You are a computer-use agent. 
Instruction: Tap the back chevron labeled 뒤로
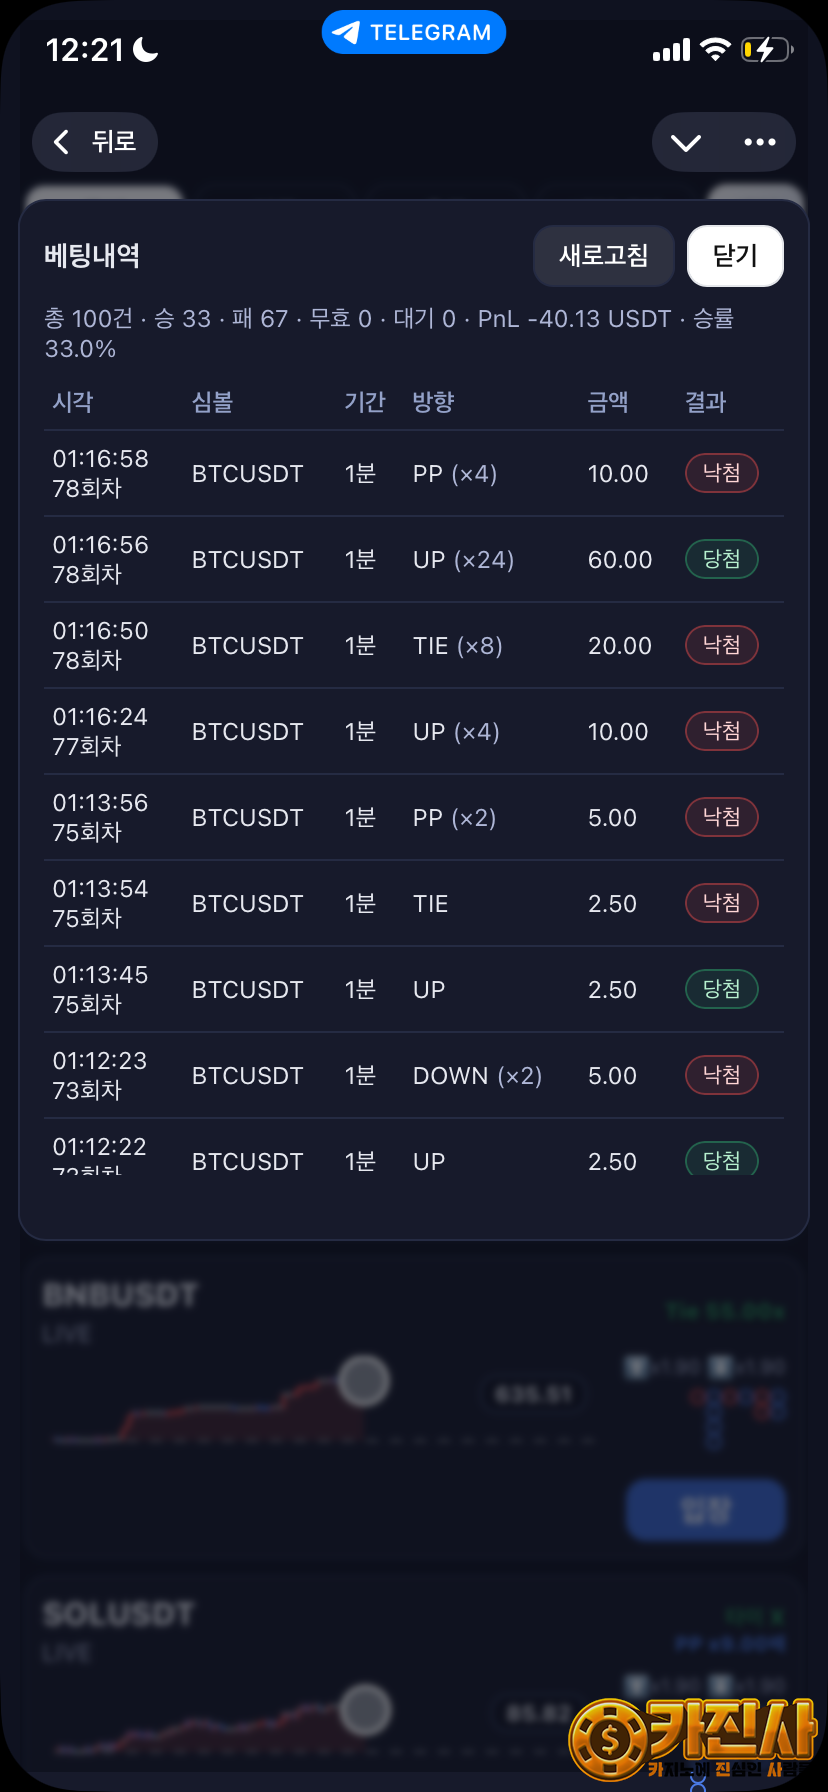coord(95,142)
